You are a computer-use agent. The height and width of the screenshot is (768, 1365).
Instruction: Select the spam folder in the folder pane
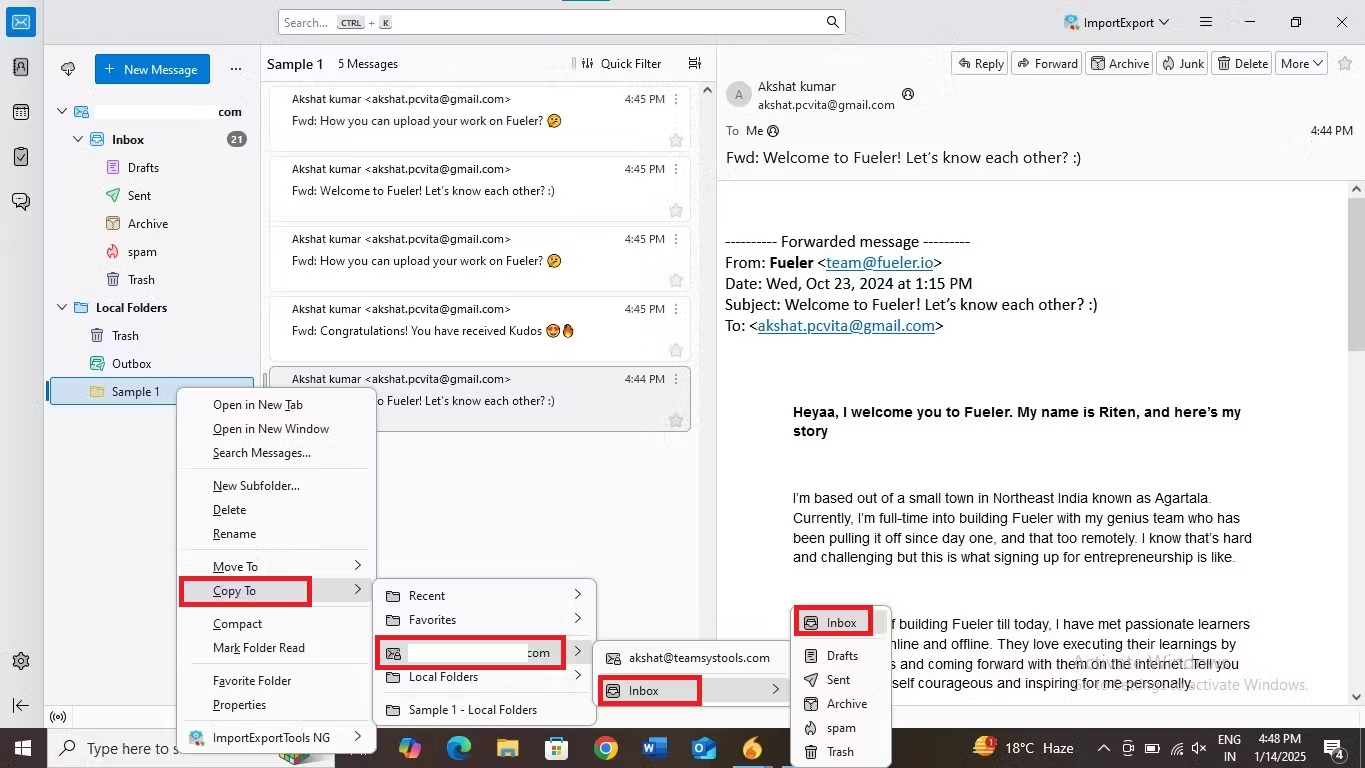tap(142, 252)
